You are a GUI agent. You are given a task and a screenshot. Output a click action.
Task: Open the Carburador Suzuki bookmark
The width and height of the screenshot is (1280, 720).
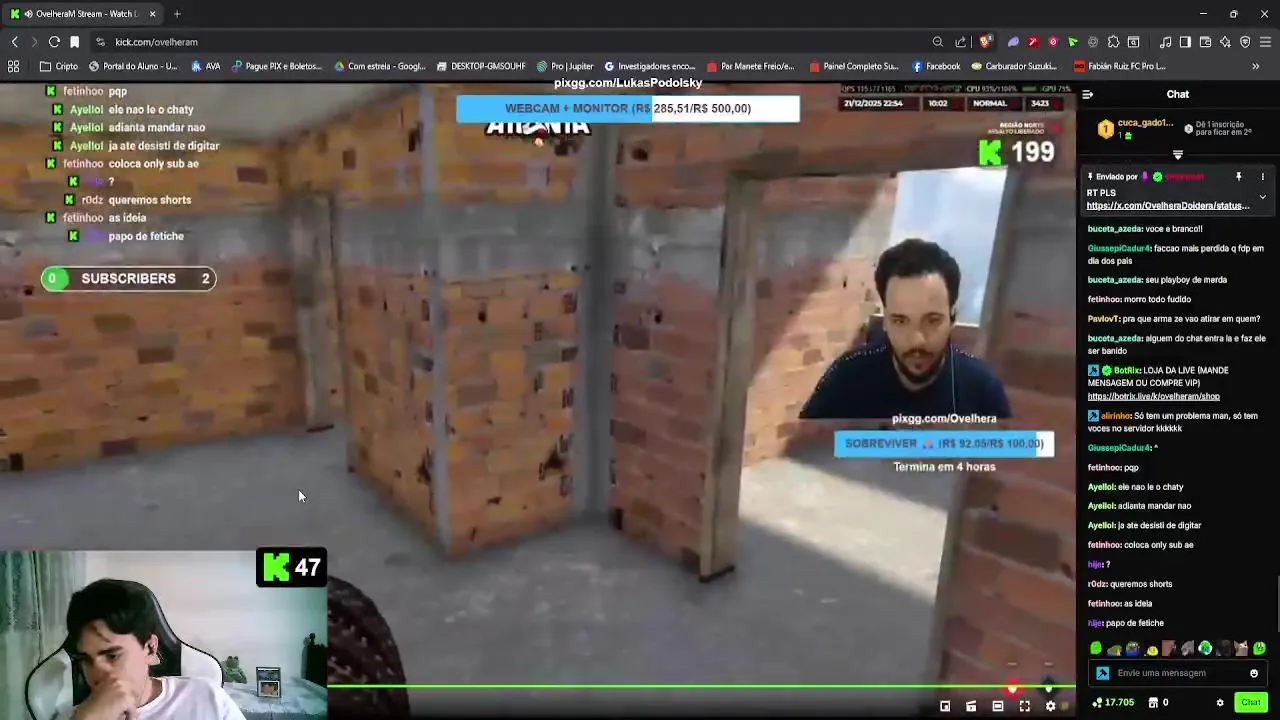coord(1014,66)
